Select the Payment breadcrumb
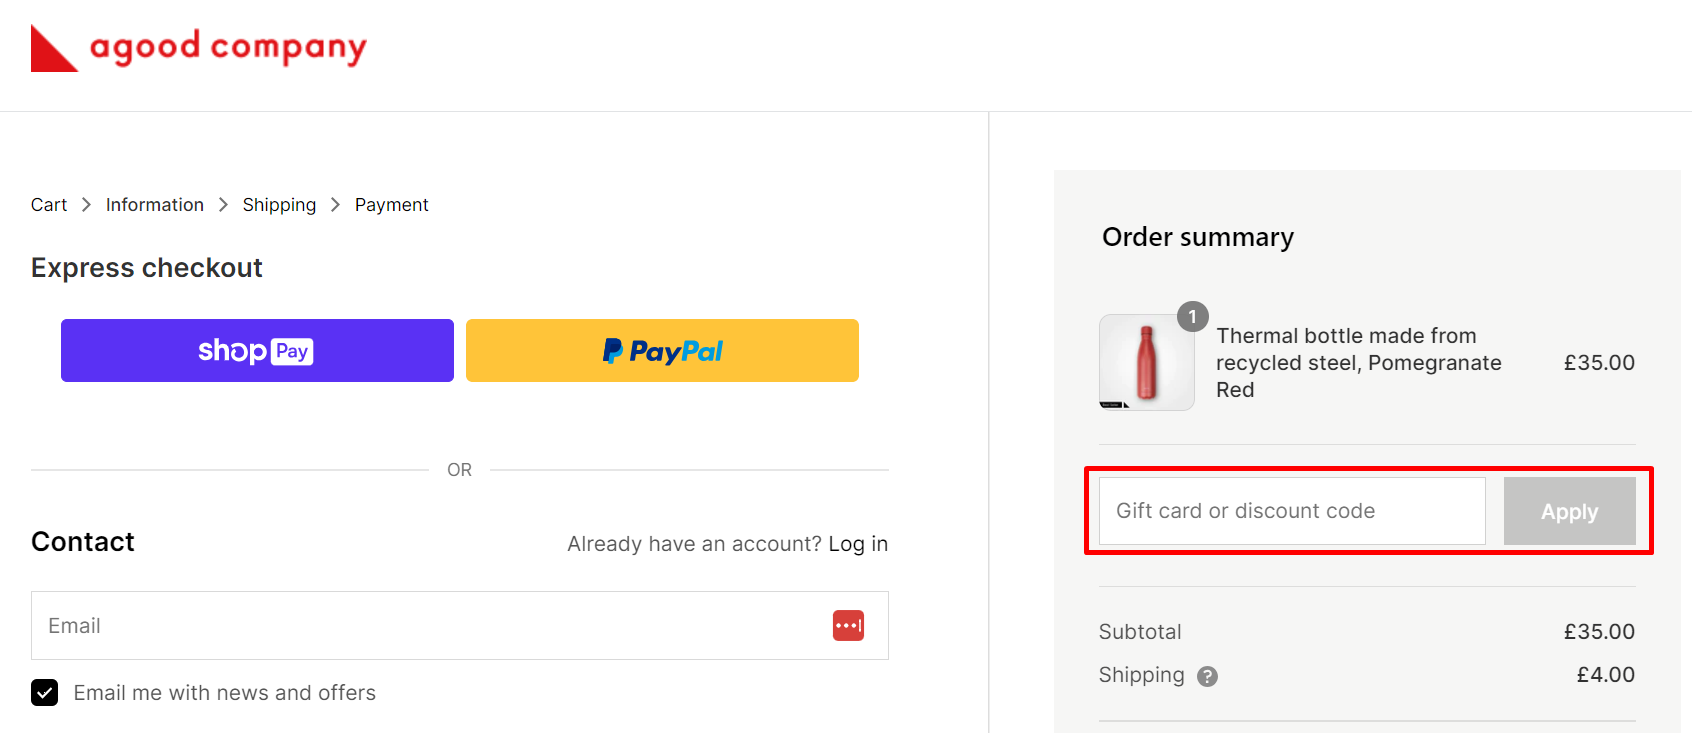Screen dimensions: 1692x733 coord(391,204)
